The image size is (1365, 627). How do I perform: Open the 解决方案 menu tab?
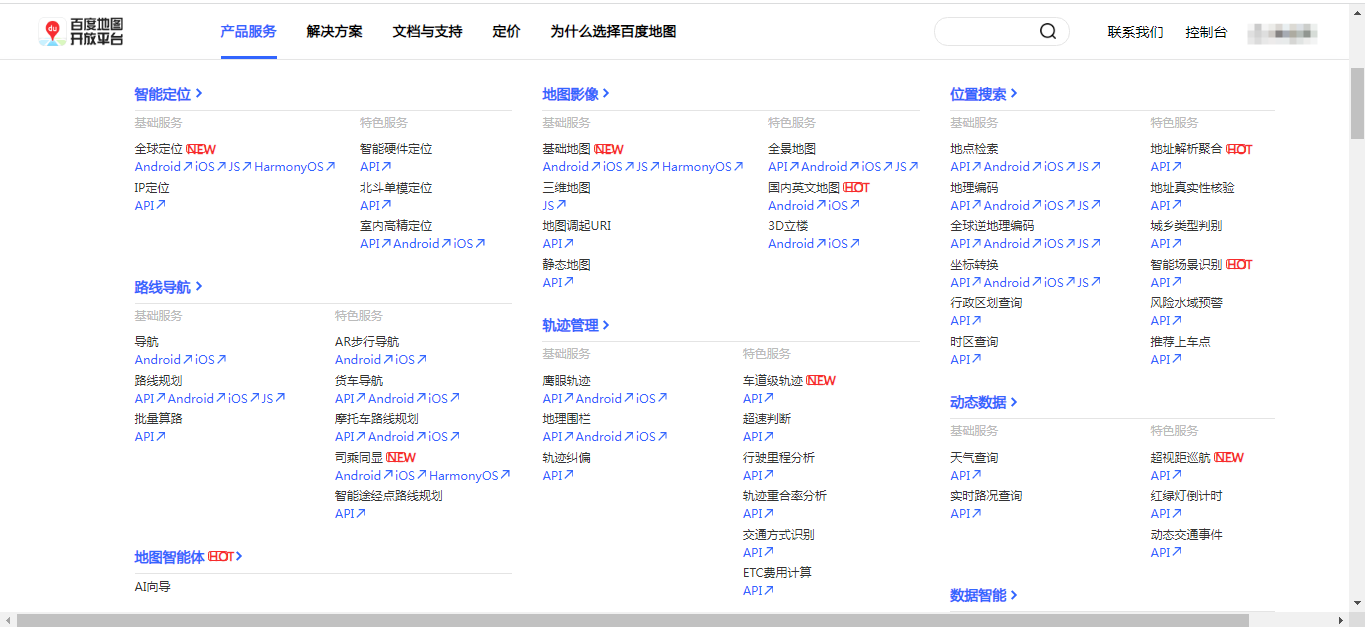tap(335, 32)
